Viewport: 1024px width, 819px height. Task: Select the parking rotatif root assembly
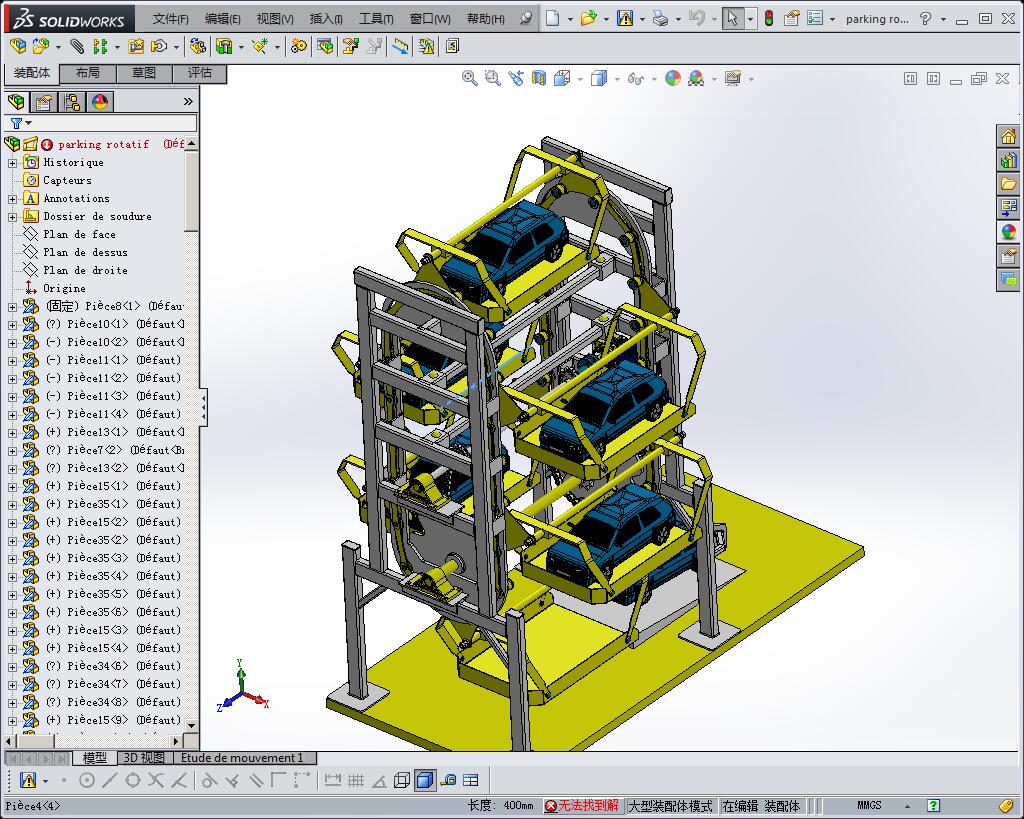click(103, 144)
